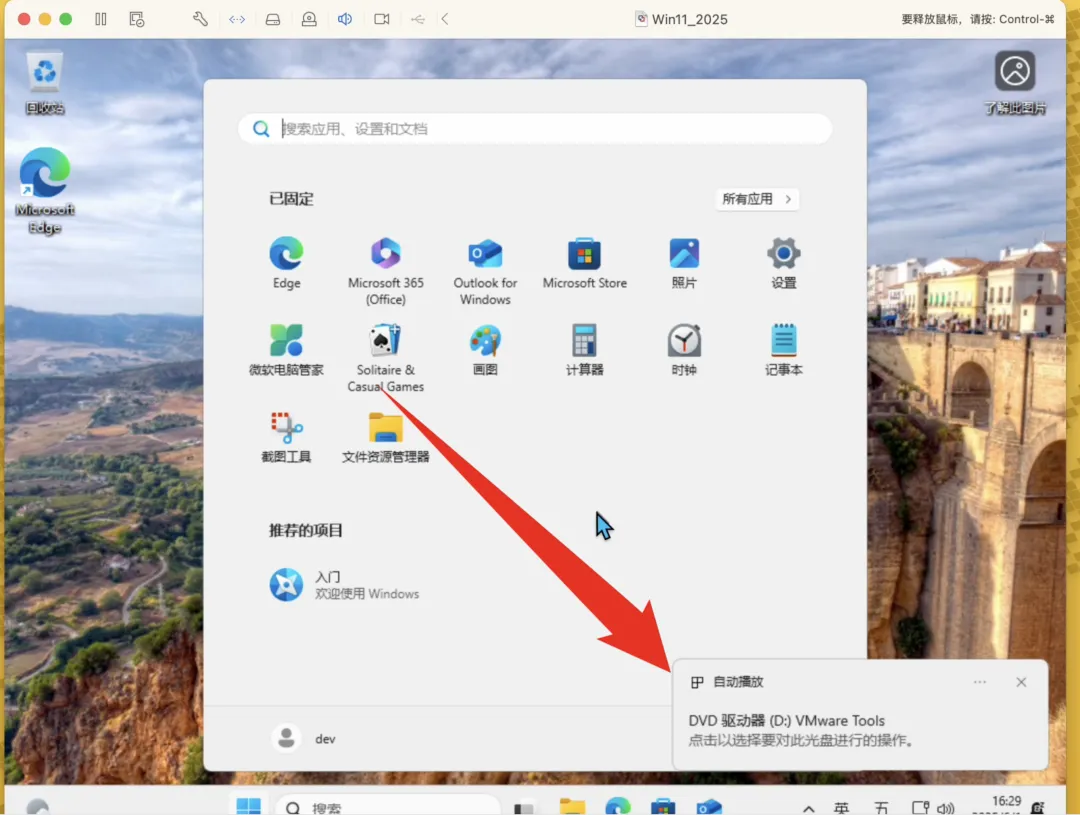The width and height of the screenshot is (1080, 815).
Task: Open the 截图工具 Snipping Tool
Action: 287,437
